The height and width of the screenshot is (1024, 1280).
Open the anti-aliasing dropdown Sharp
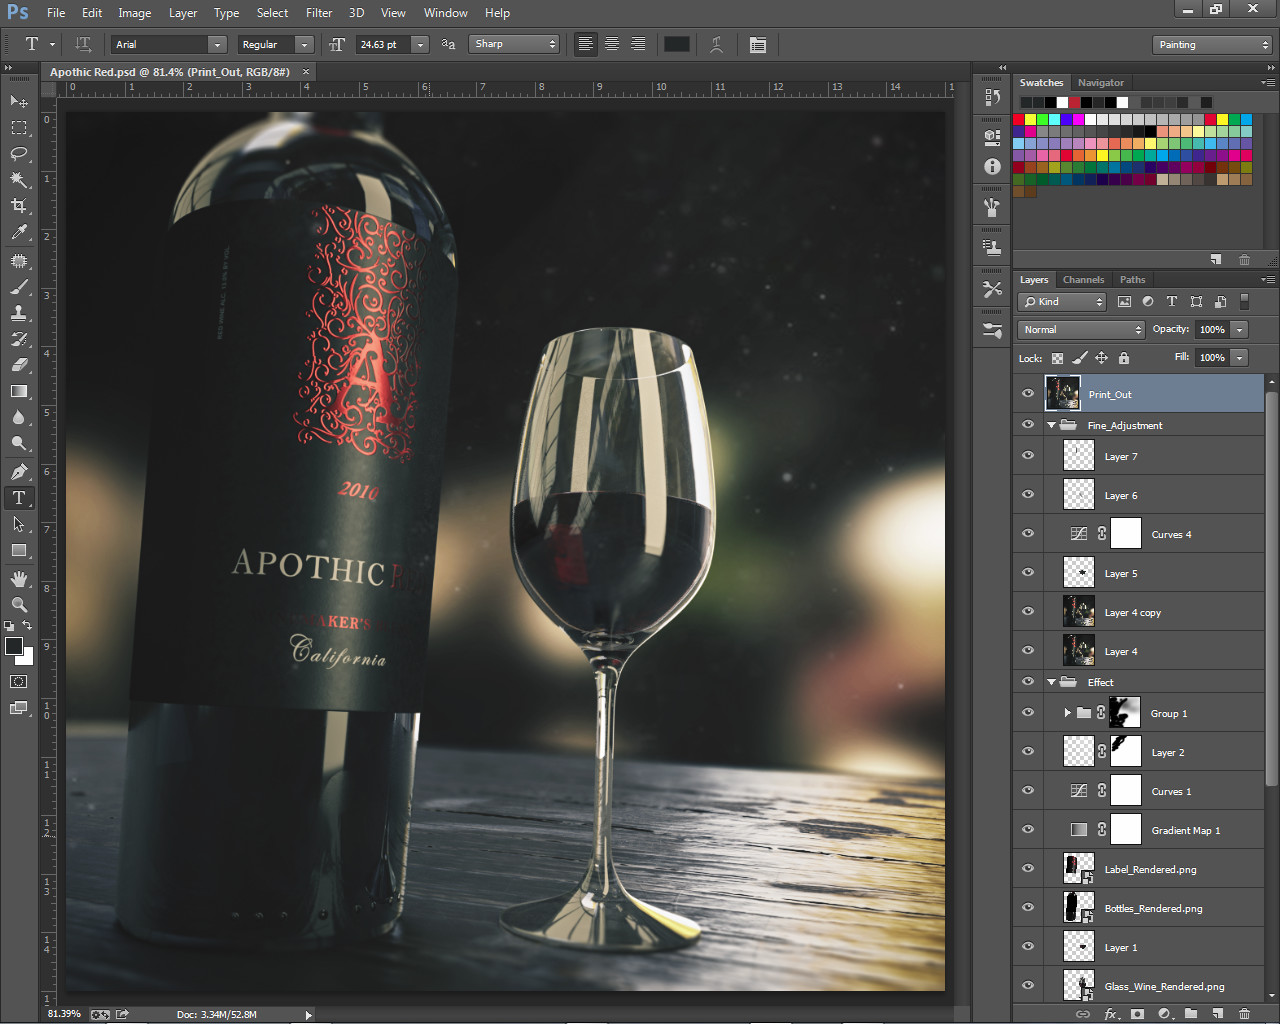pos(515,44)
